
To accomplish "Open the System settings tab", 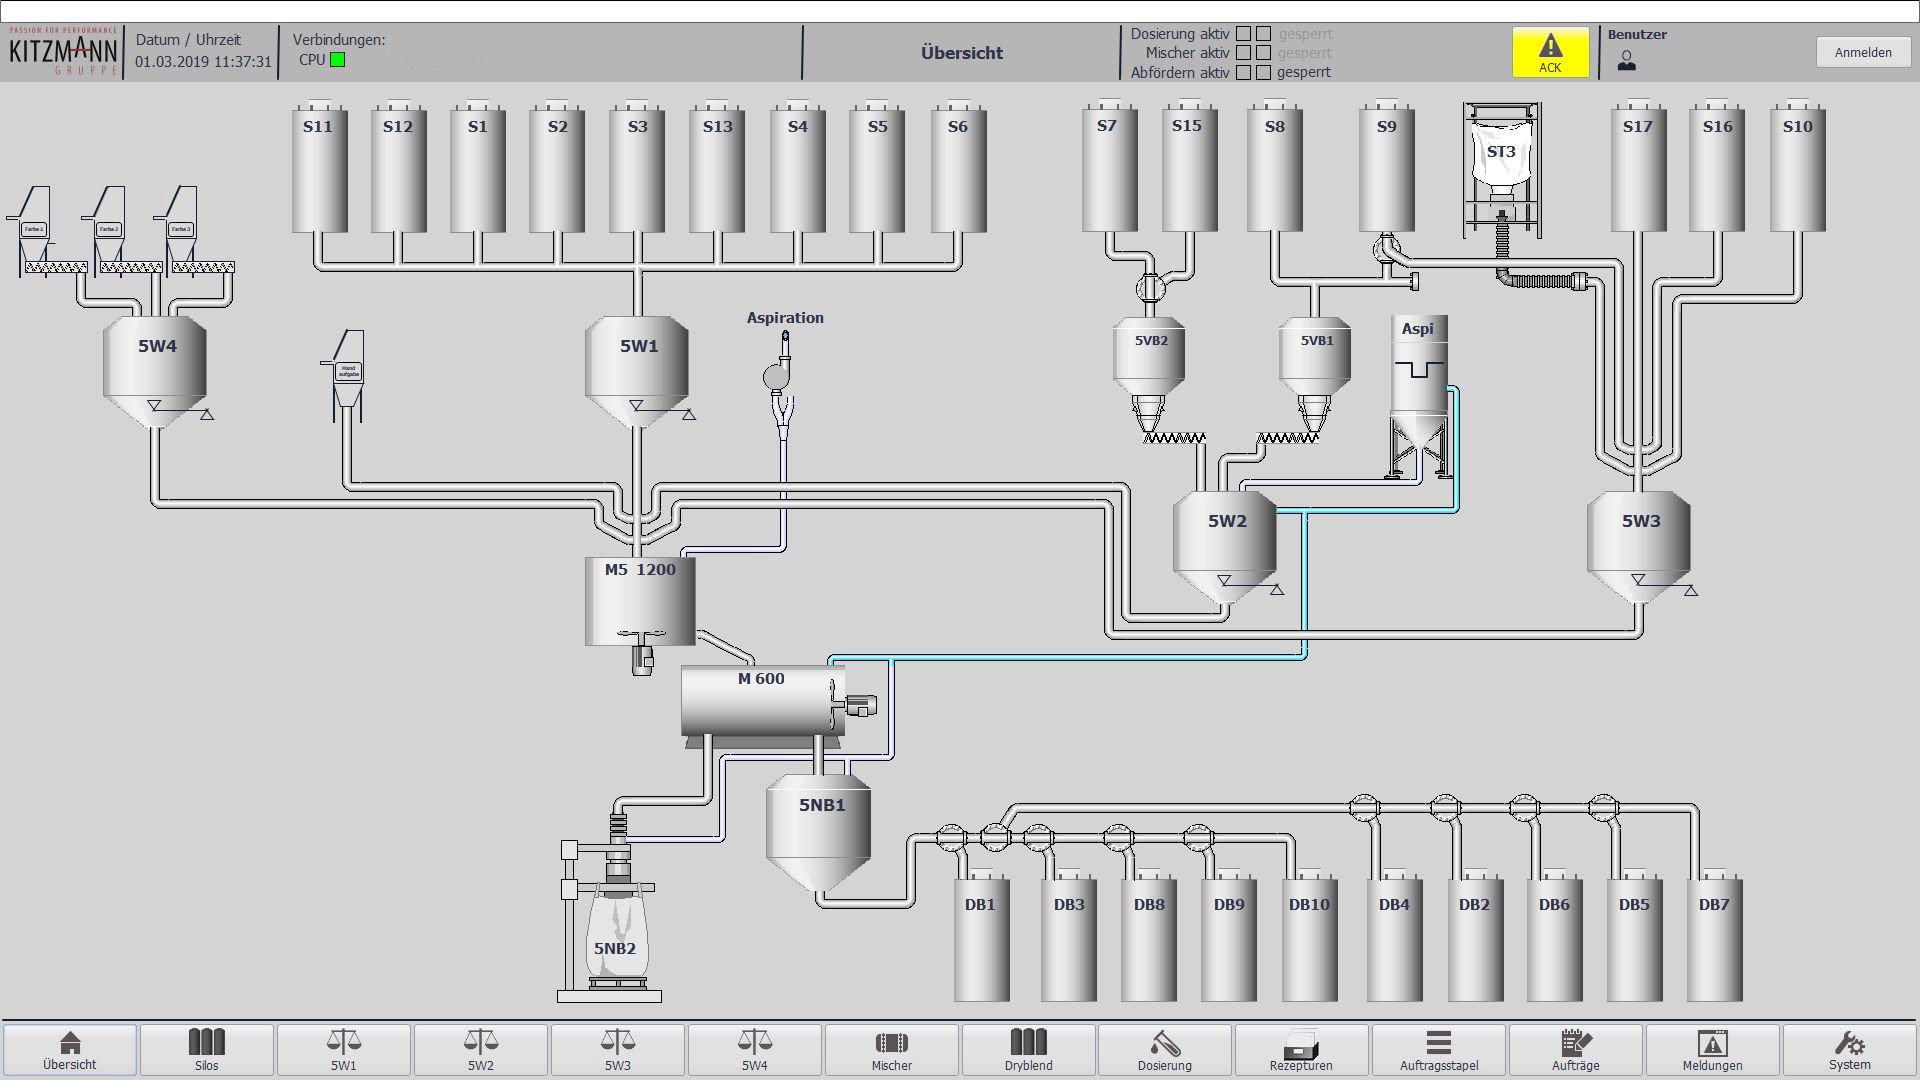I will coord(1850,1050).
